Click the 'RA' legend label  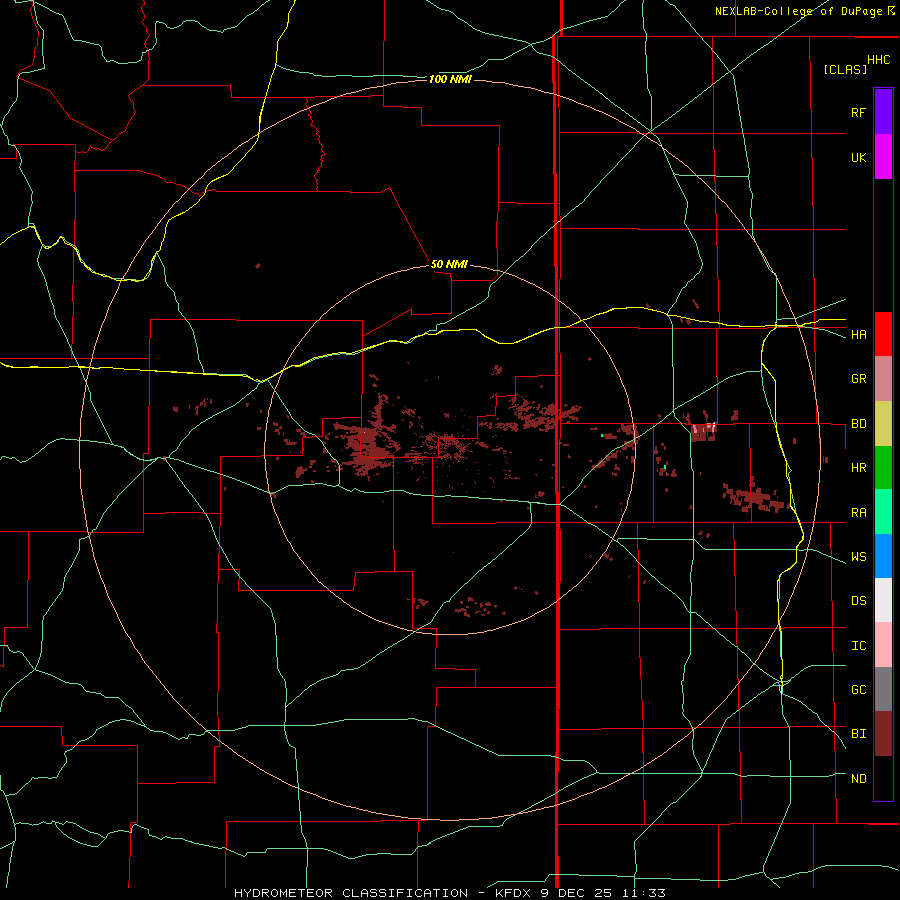(858, 513)
